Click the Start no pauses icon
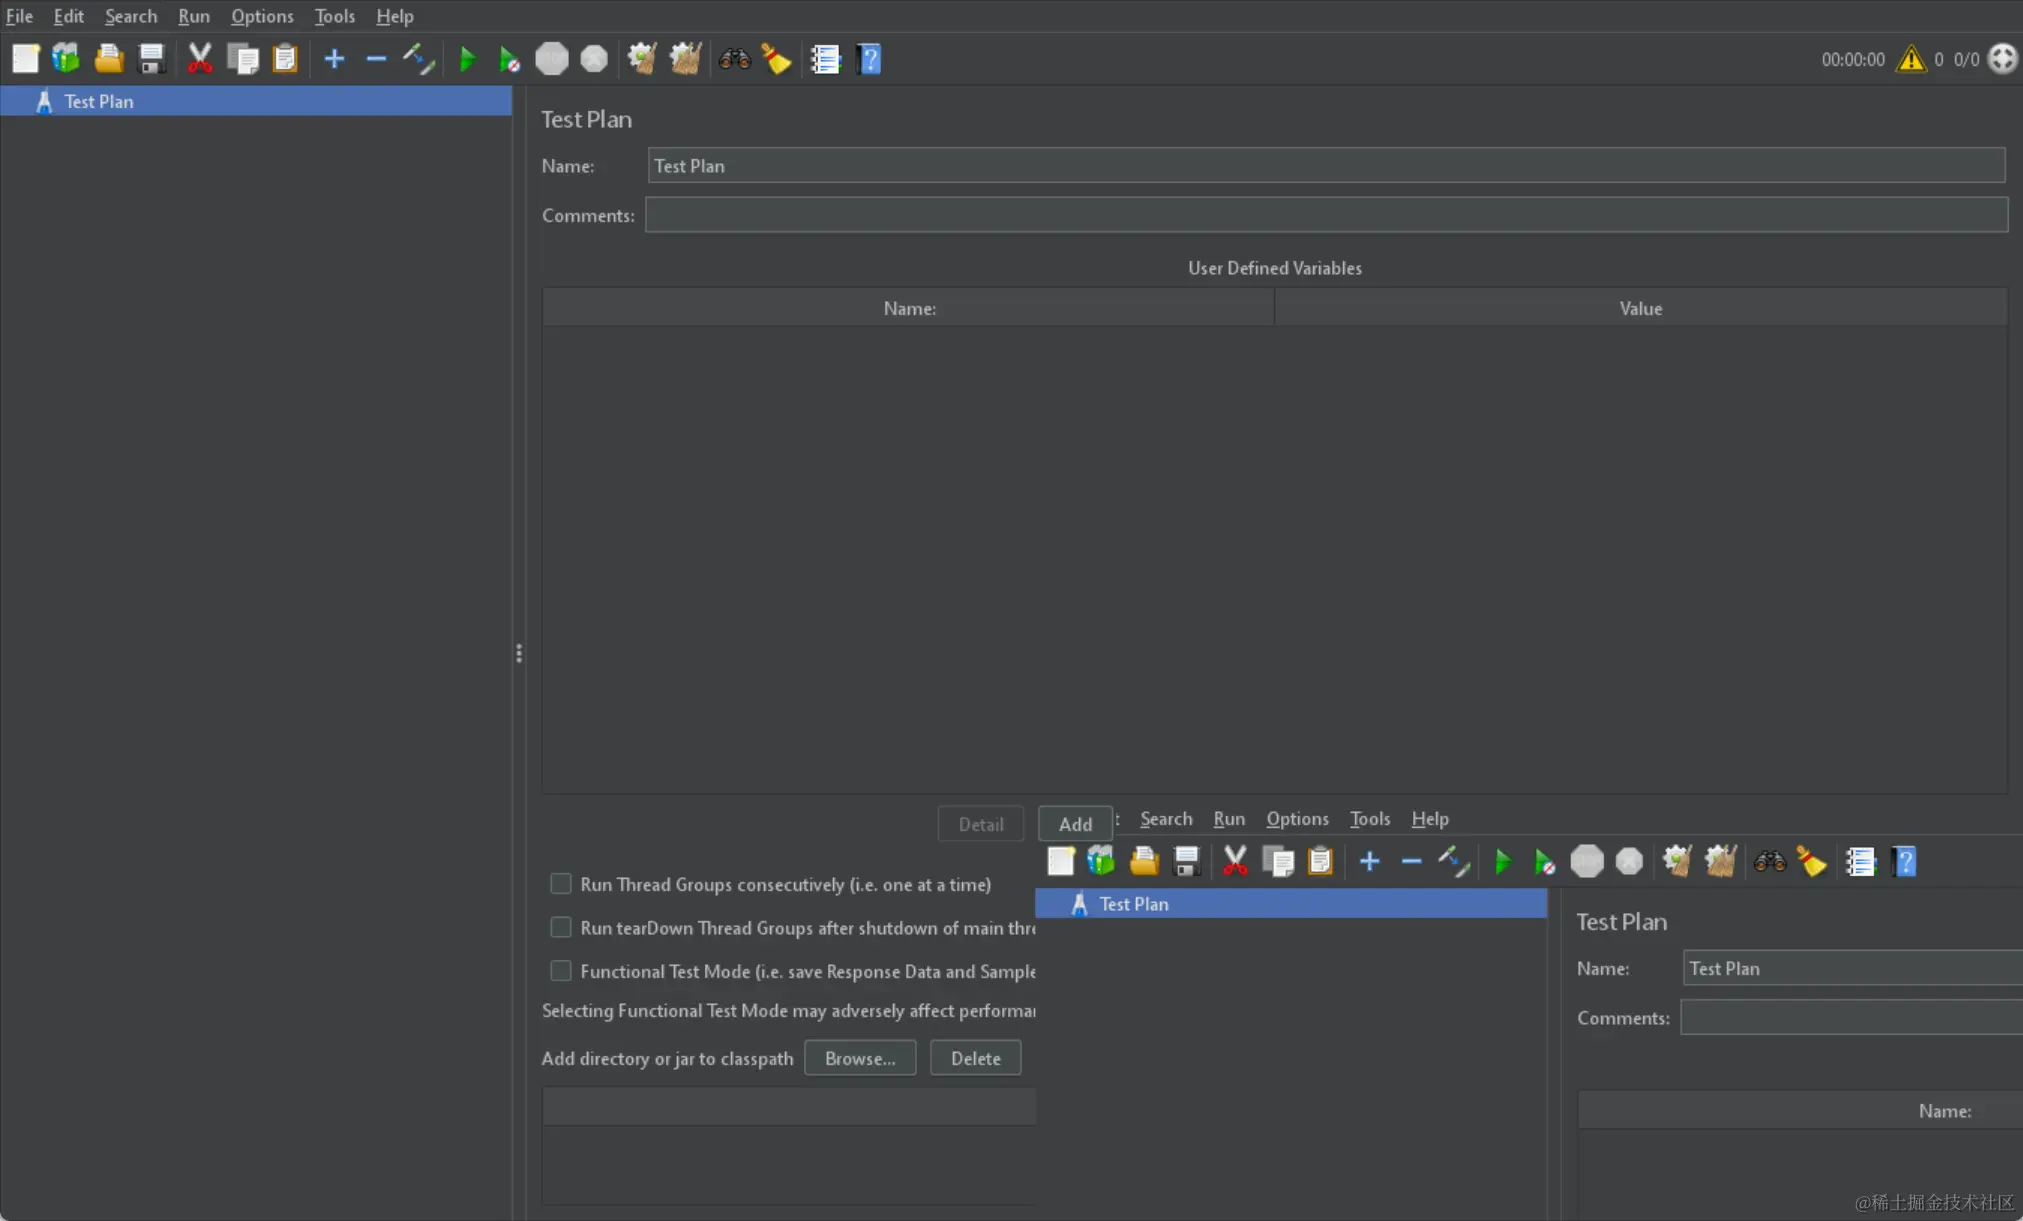Viewport: 2023px width, 1221px height. point(509,60)
